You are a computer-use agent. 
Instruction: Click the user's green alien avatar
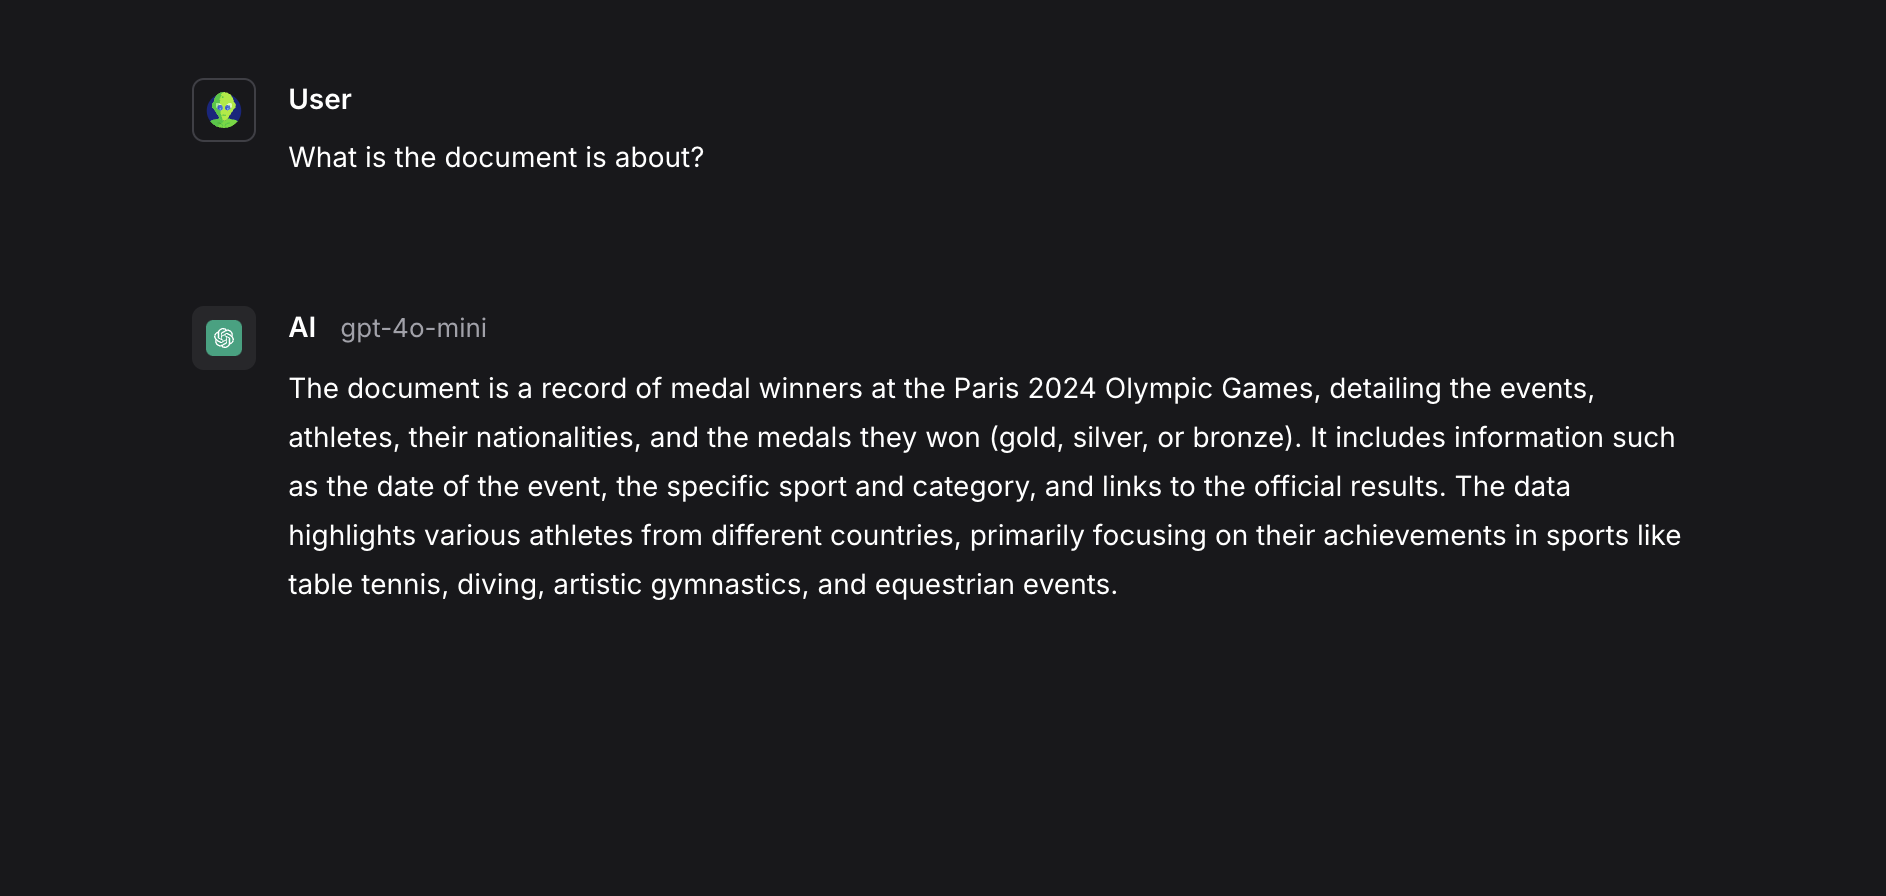(224, 110)
